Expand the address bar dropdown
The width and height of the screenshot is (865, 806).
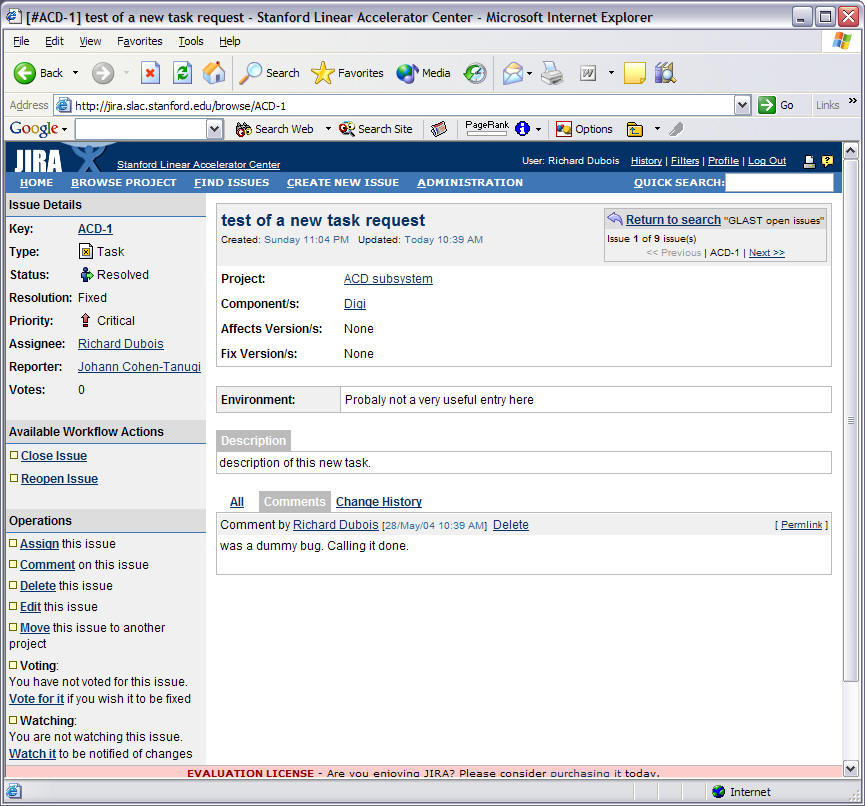tap(743, 105)
